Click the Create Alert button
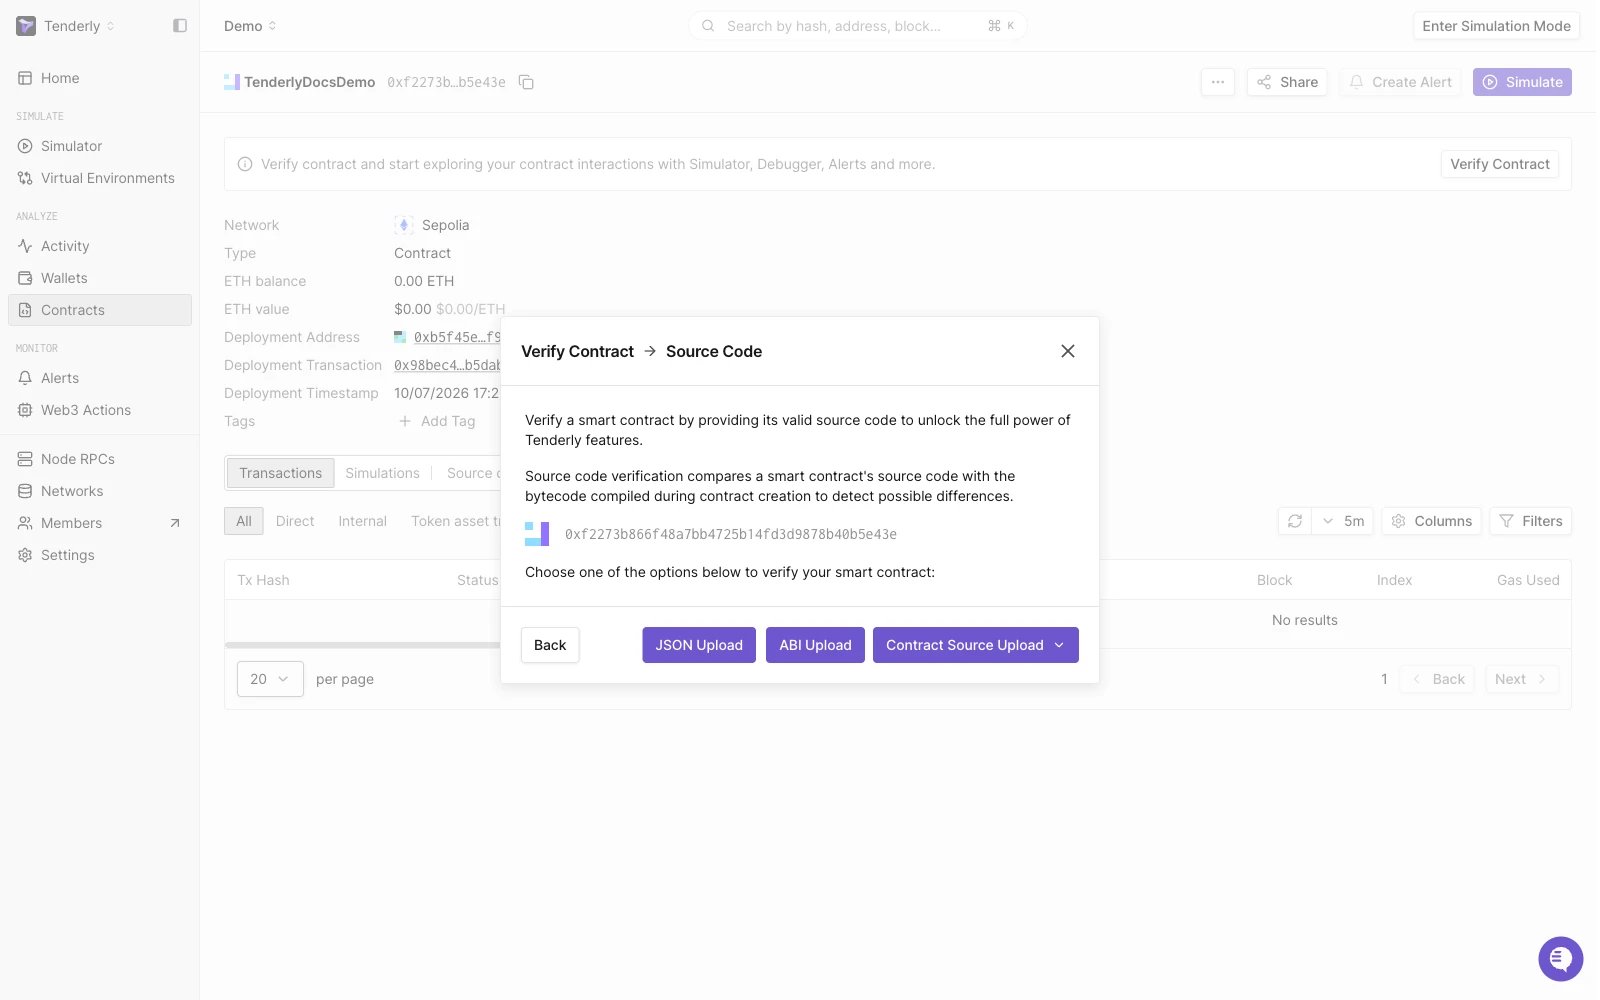Screen dimensions: 1600x1000 tap(1400, 82)
